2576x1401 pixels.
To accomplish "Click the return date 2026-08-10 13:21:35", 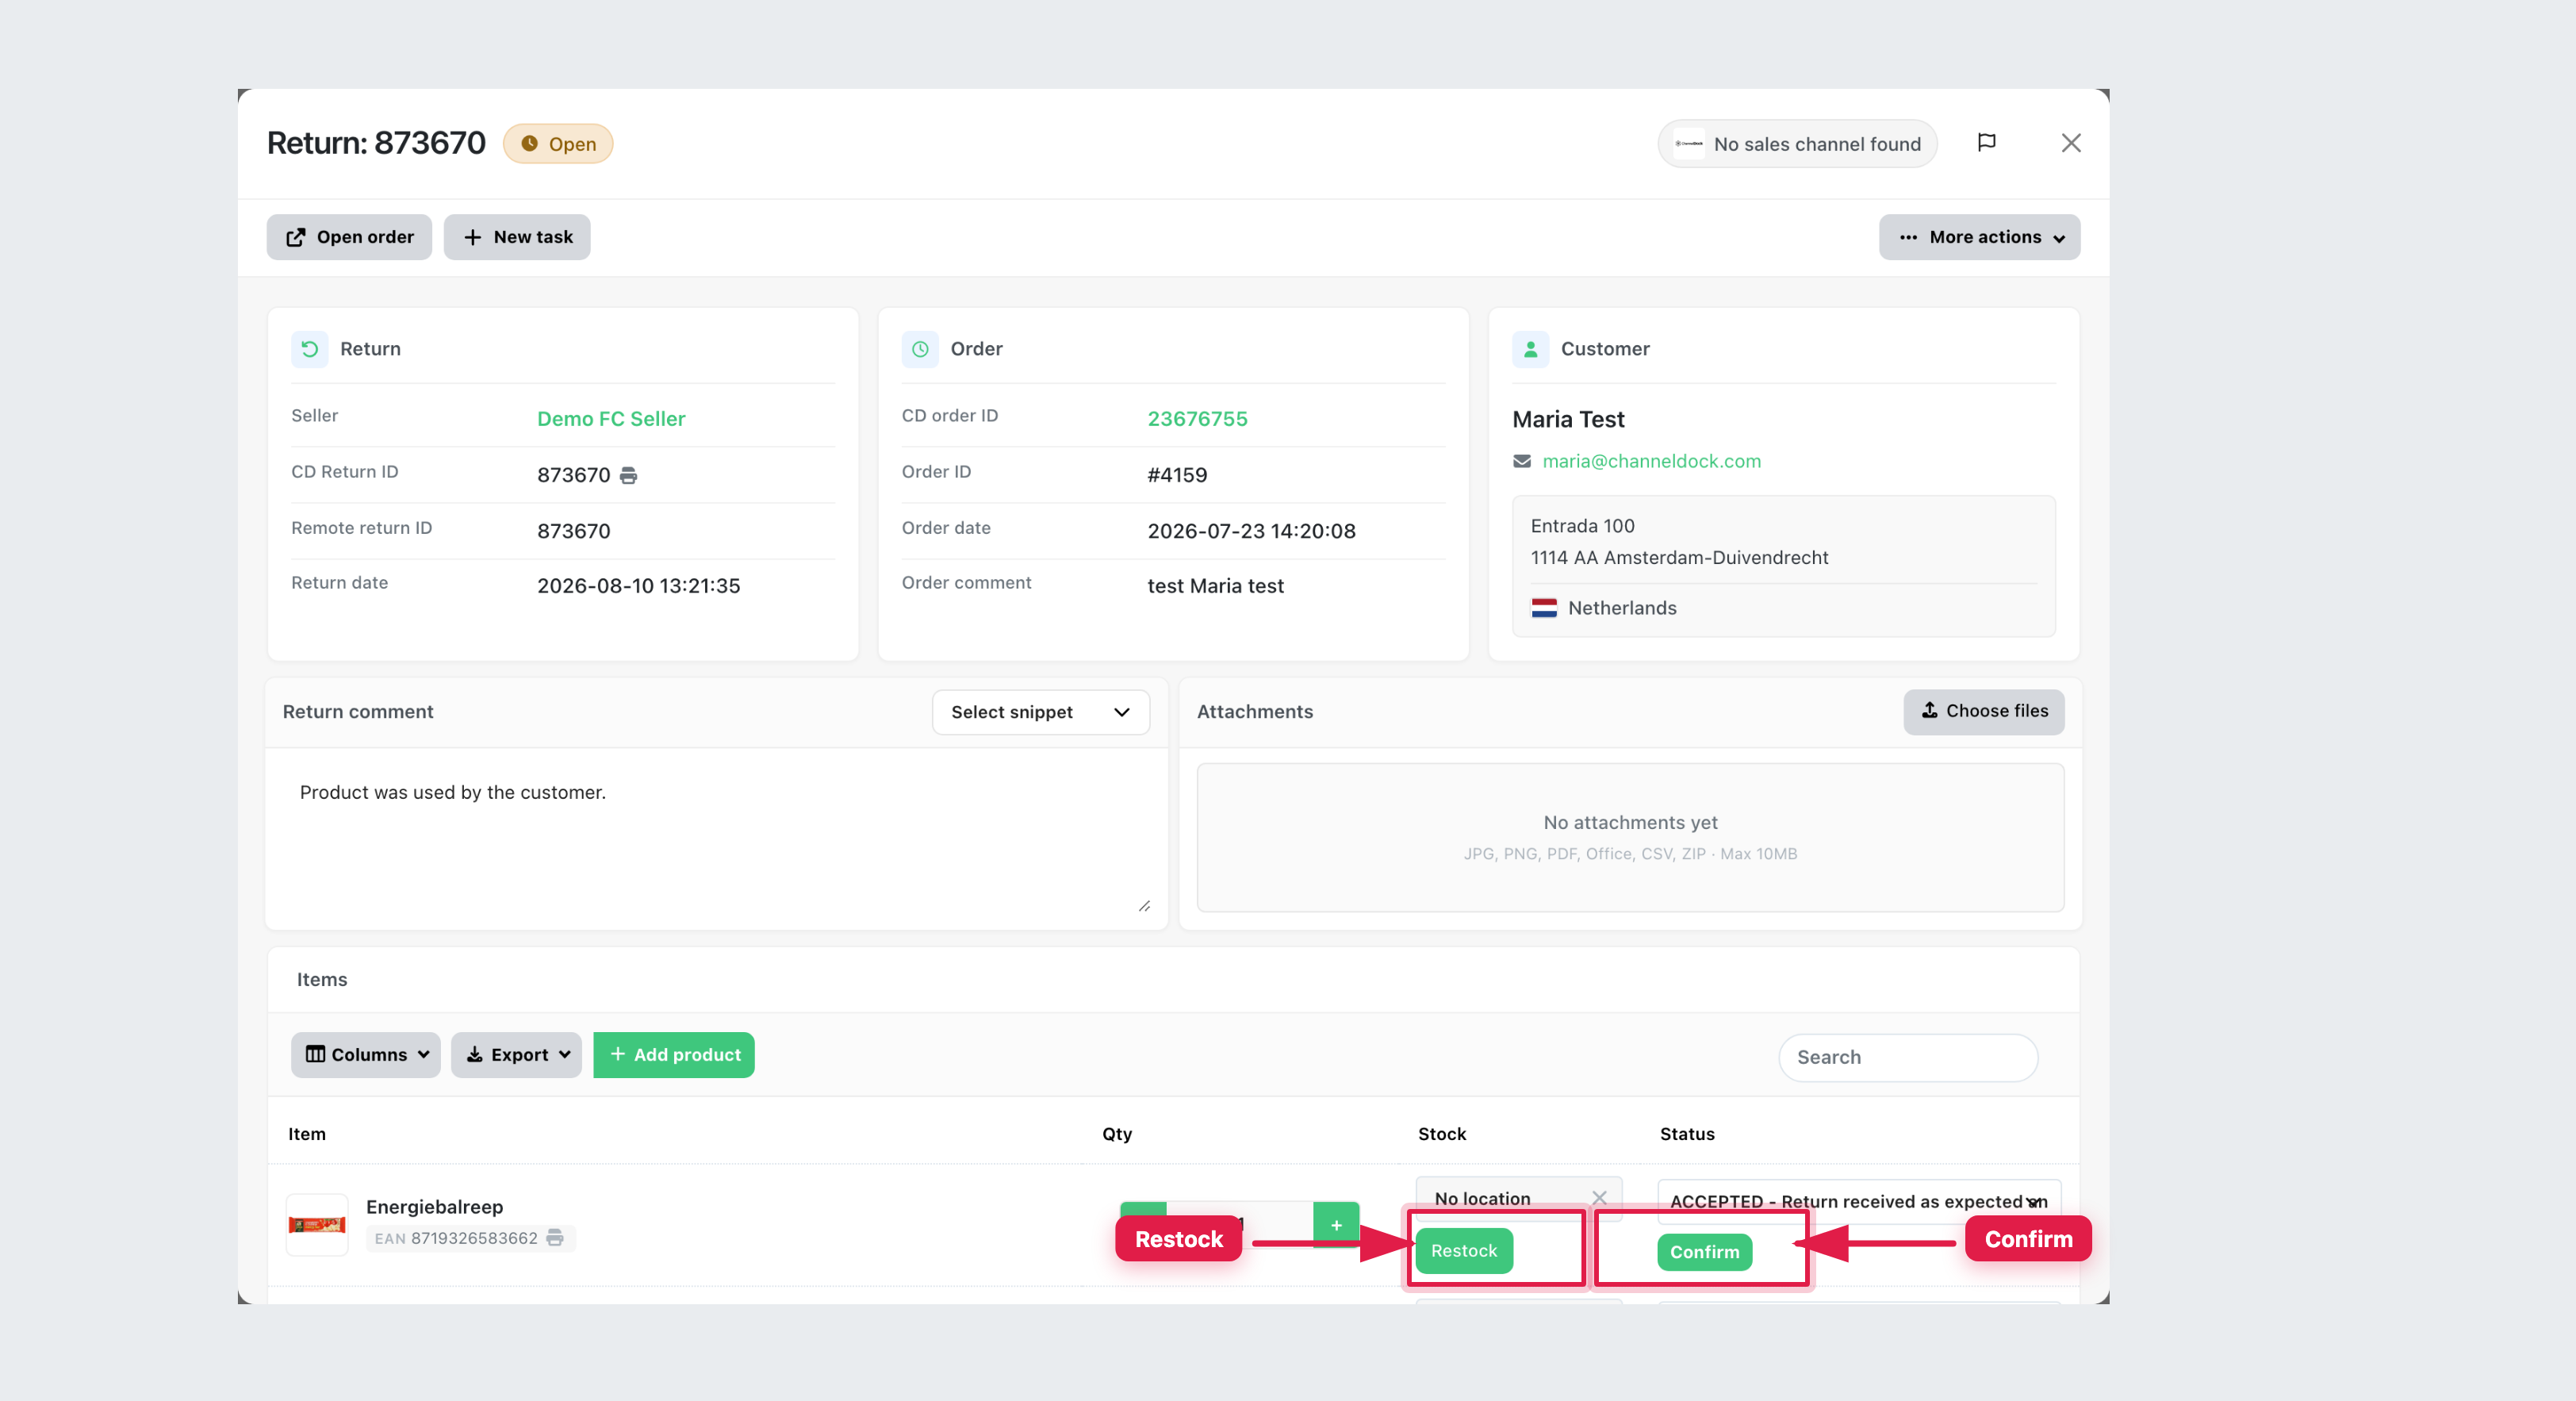I will (x=639, y=586).
